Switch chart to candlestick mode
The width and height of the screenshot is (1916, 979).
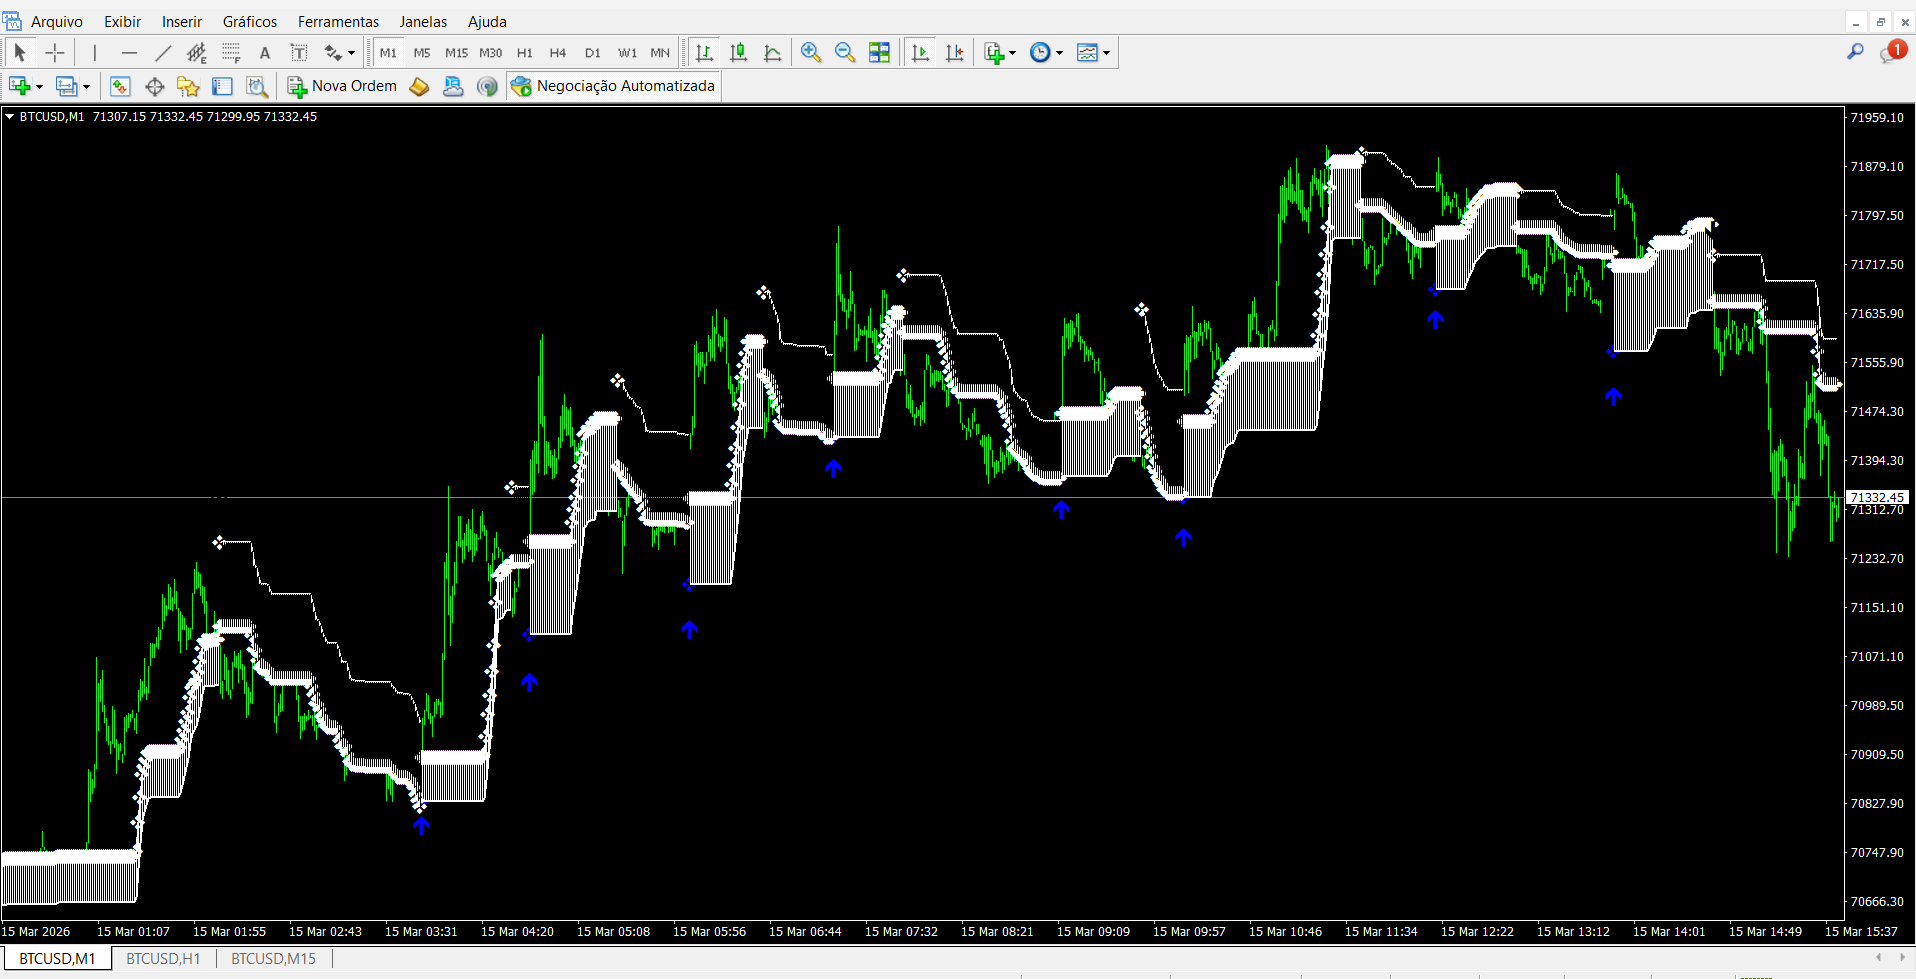[739, 53]
